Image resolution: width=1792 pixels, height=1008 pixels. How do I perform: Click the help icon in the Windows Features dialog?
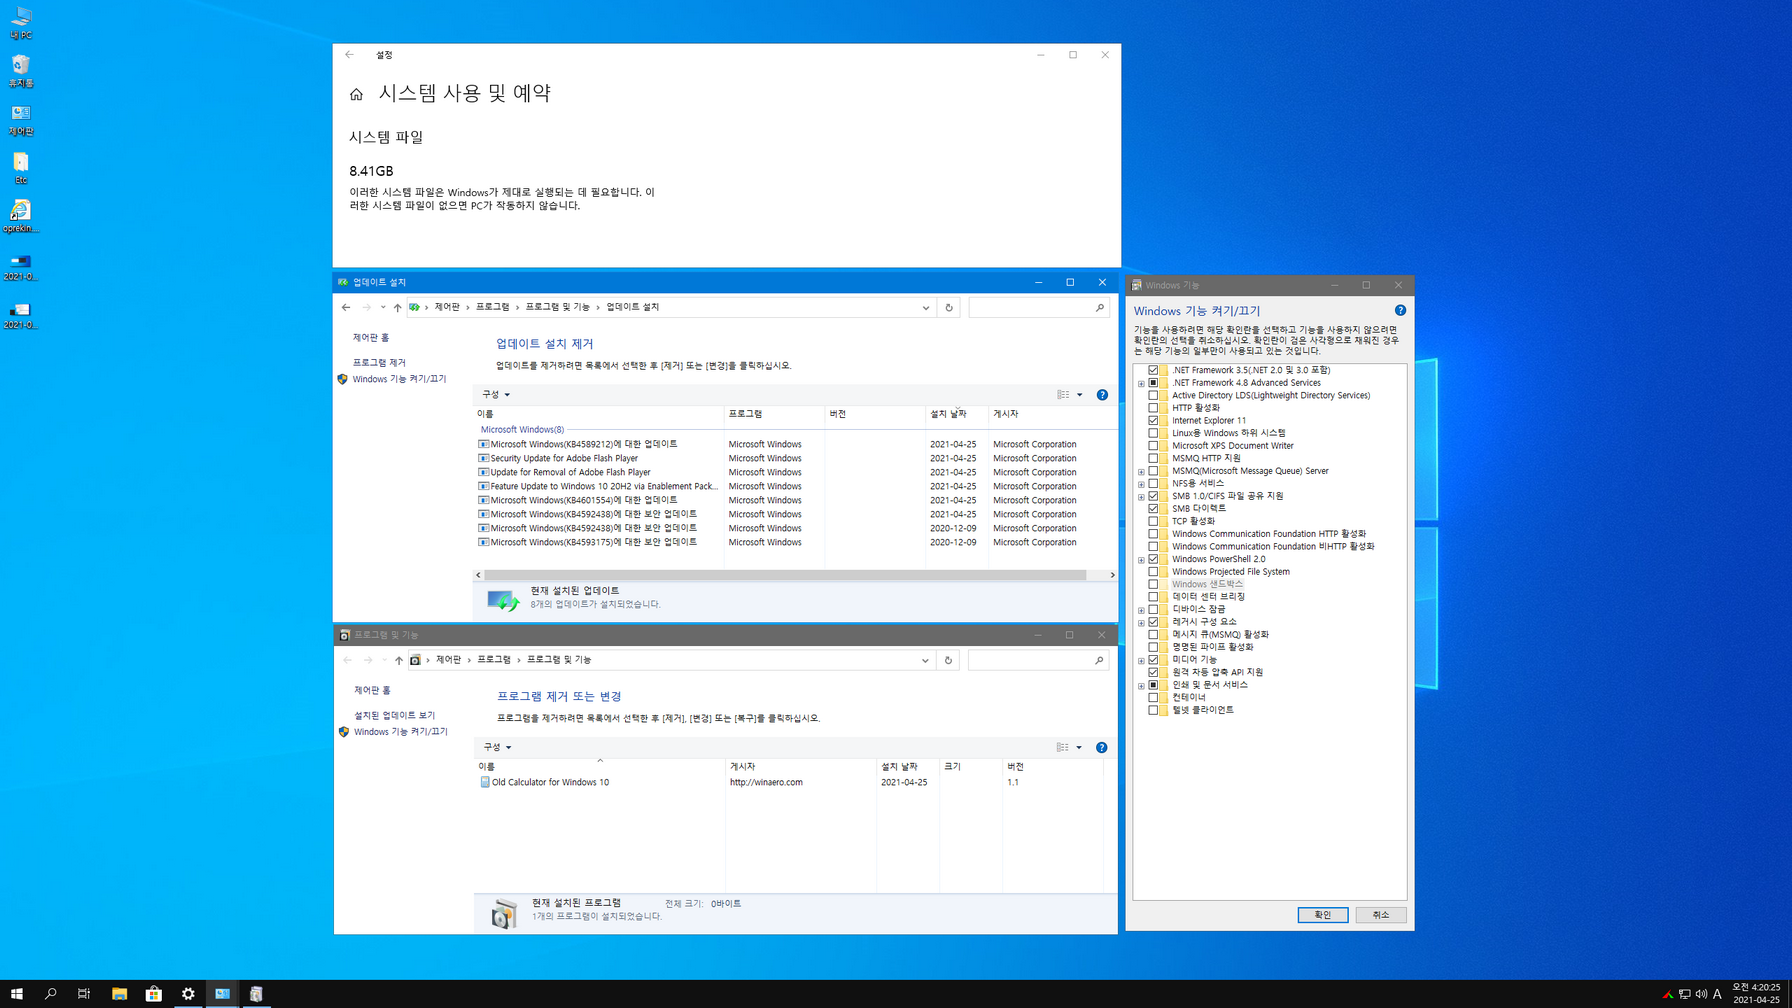click(x=1400, y=311)
